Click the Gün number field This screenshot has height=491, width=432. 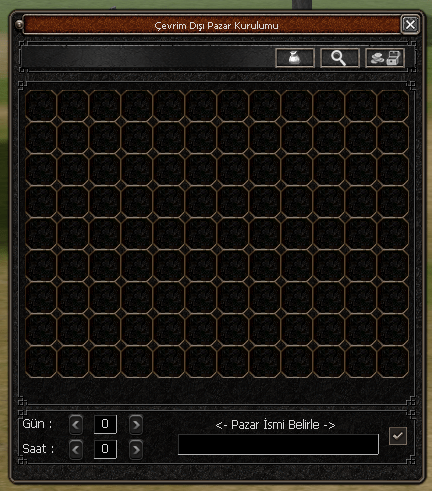pos(105,424)
